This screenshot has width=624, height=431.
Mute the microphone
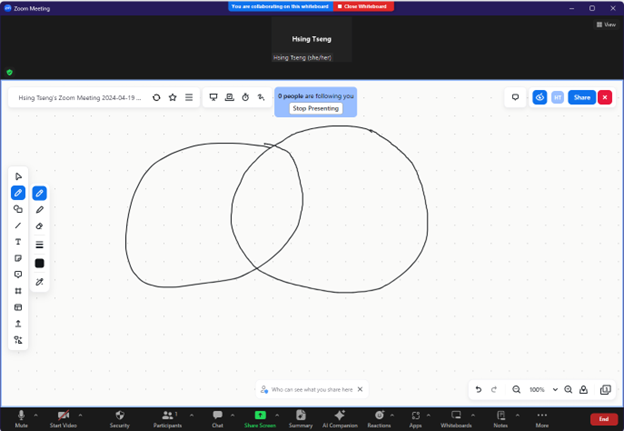click(x=21, y=419)
